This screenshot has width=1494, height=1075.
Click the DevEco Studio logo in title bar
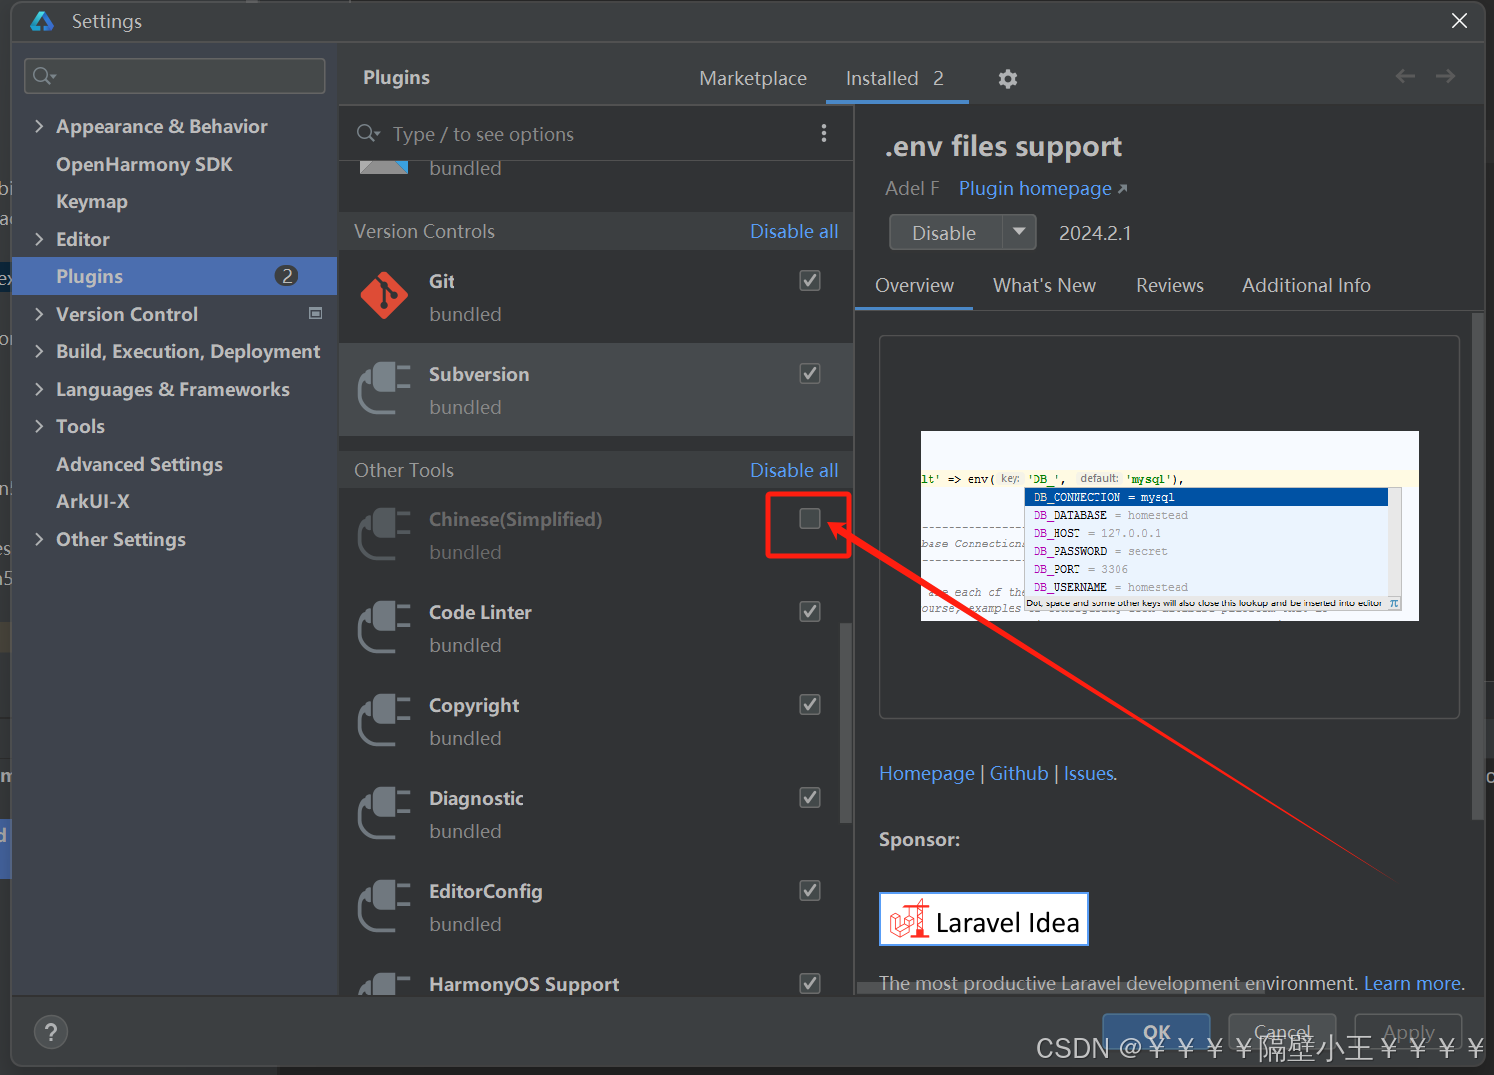coord(42,21)
